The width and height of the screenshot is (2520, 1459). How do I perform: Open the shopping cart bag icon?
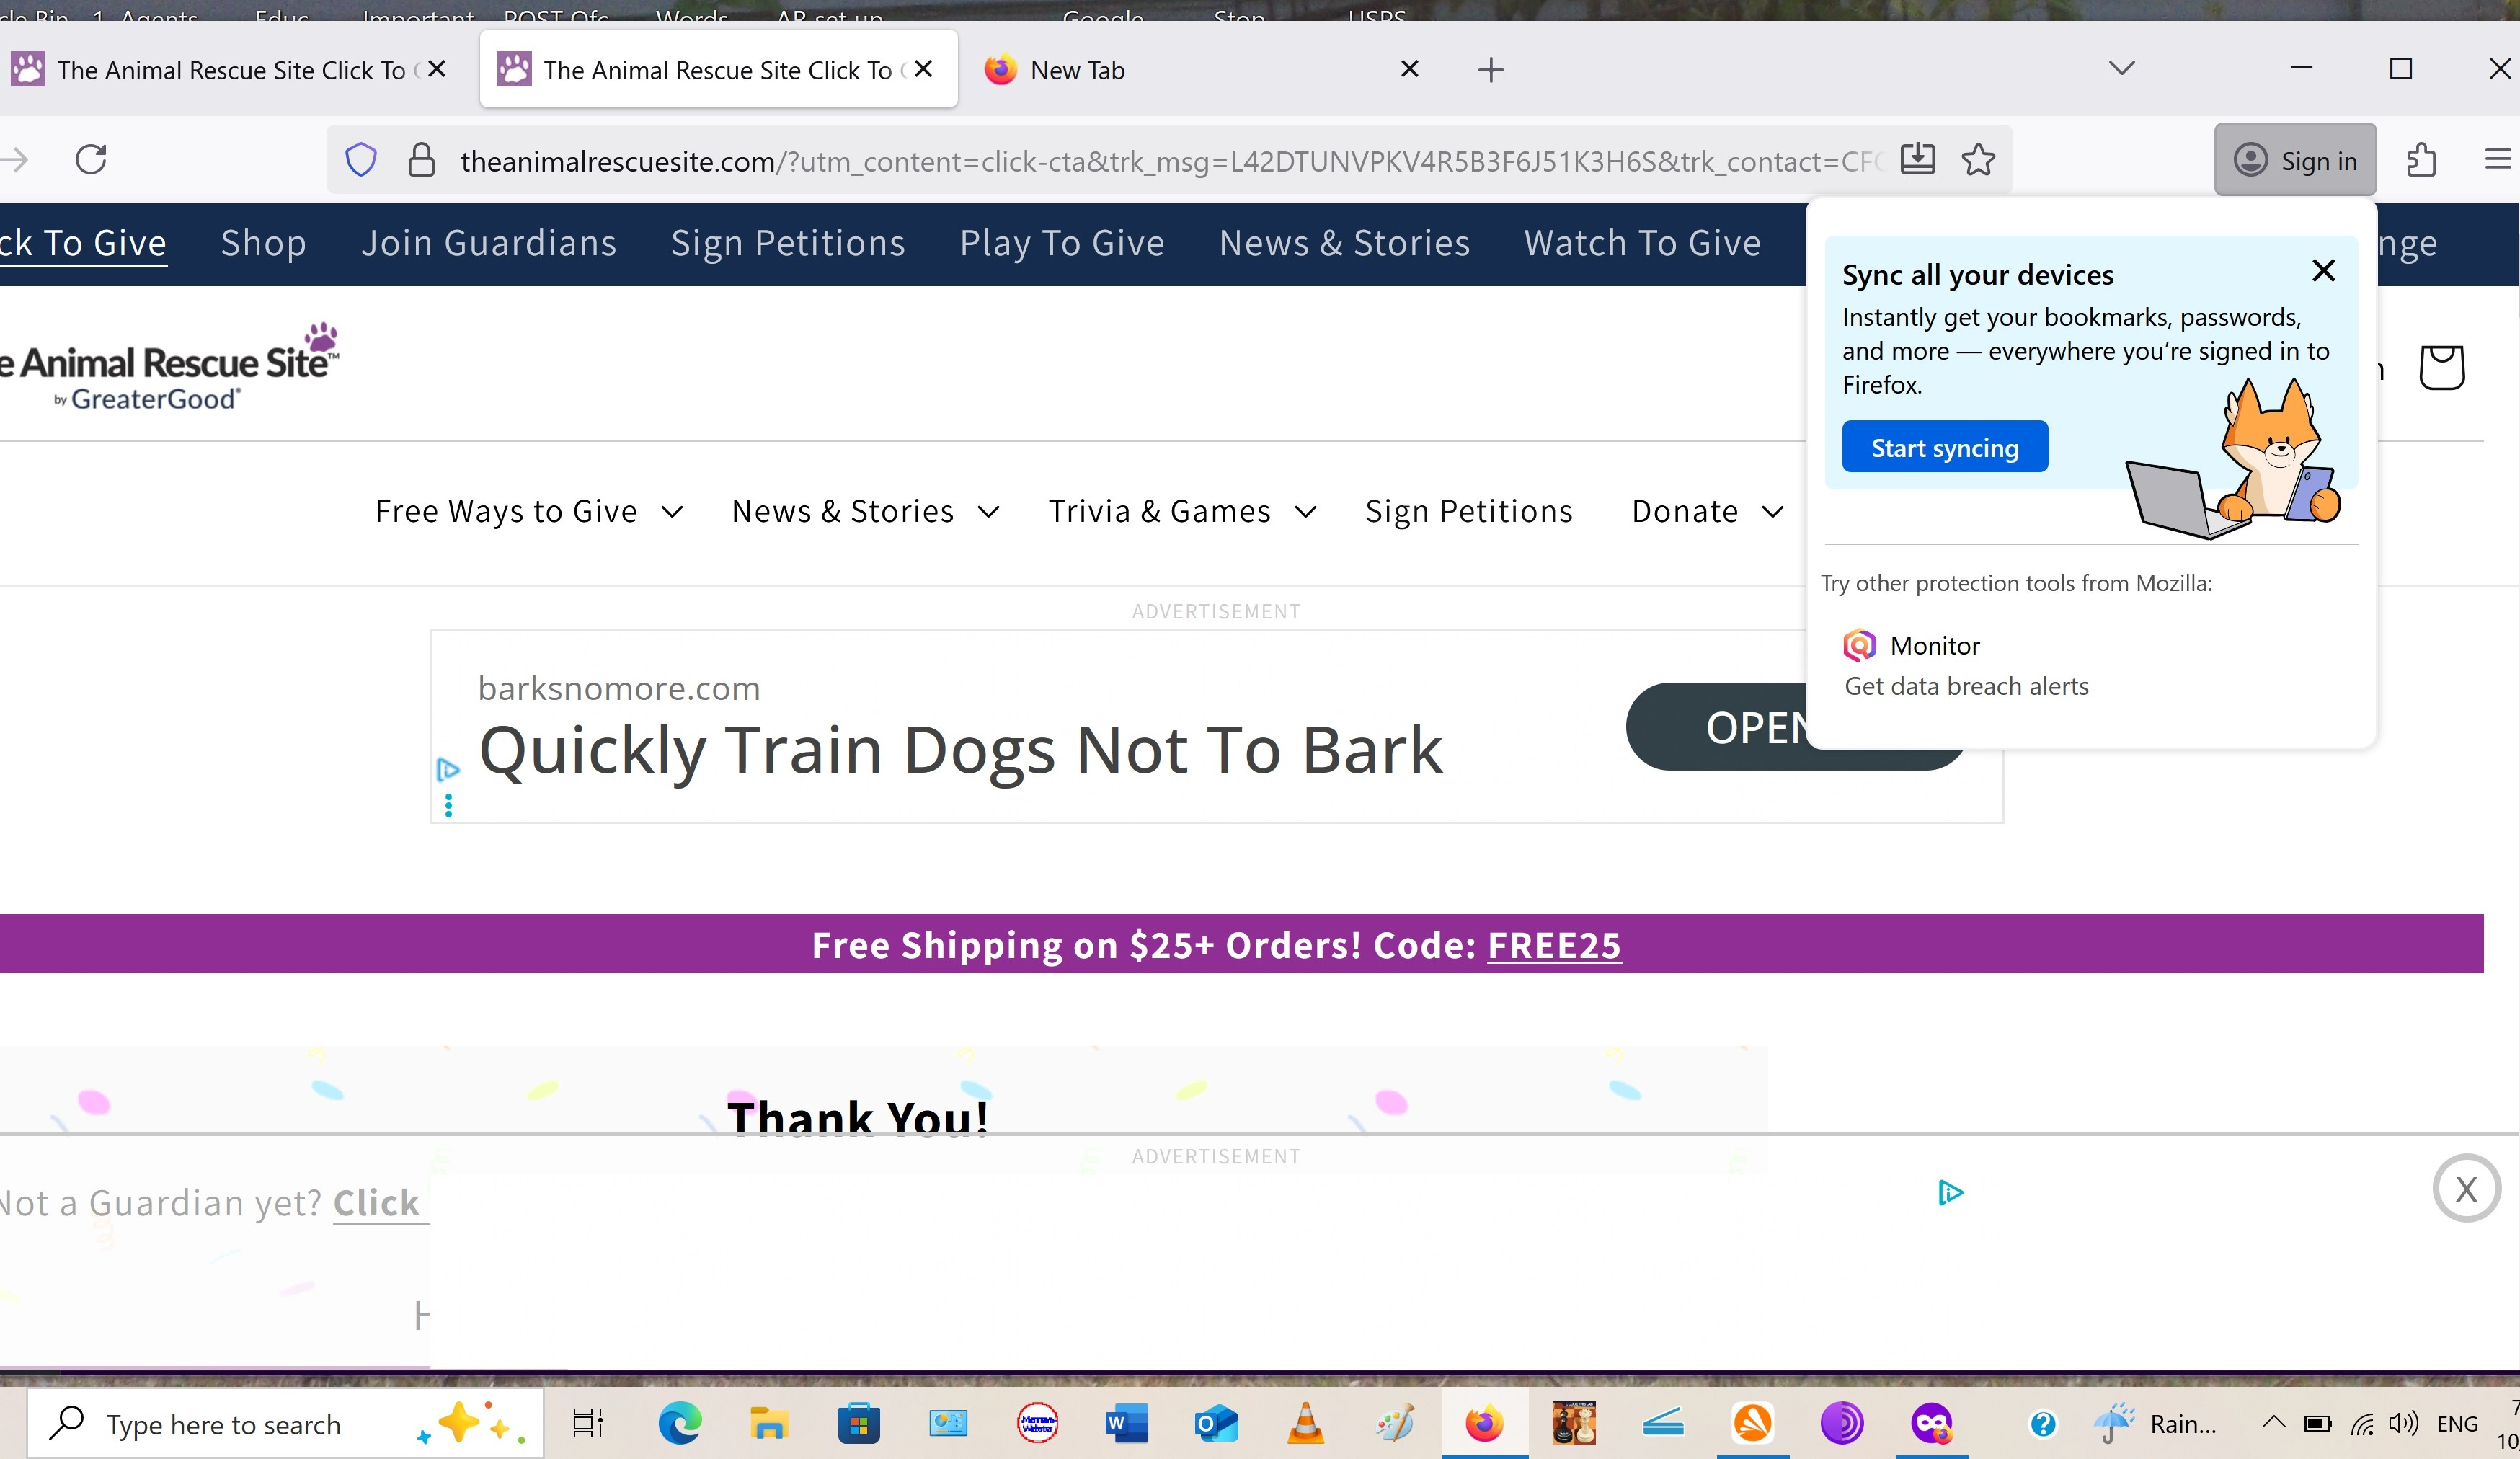click(2441, 367)
